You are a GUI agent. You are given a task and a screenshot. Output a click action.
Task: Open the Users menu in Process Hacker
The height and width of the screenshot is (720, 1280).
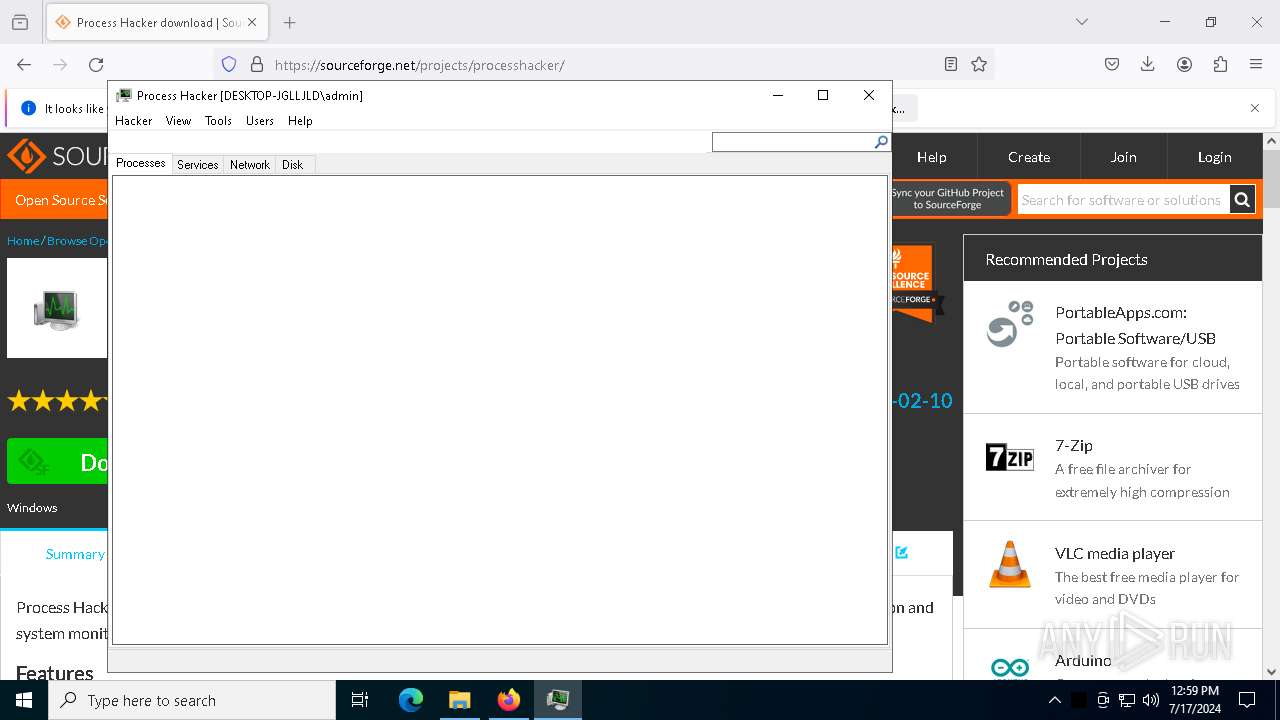[x=260, y=121]
